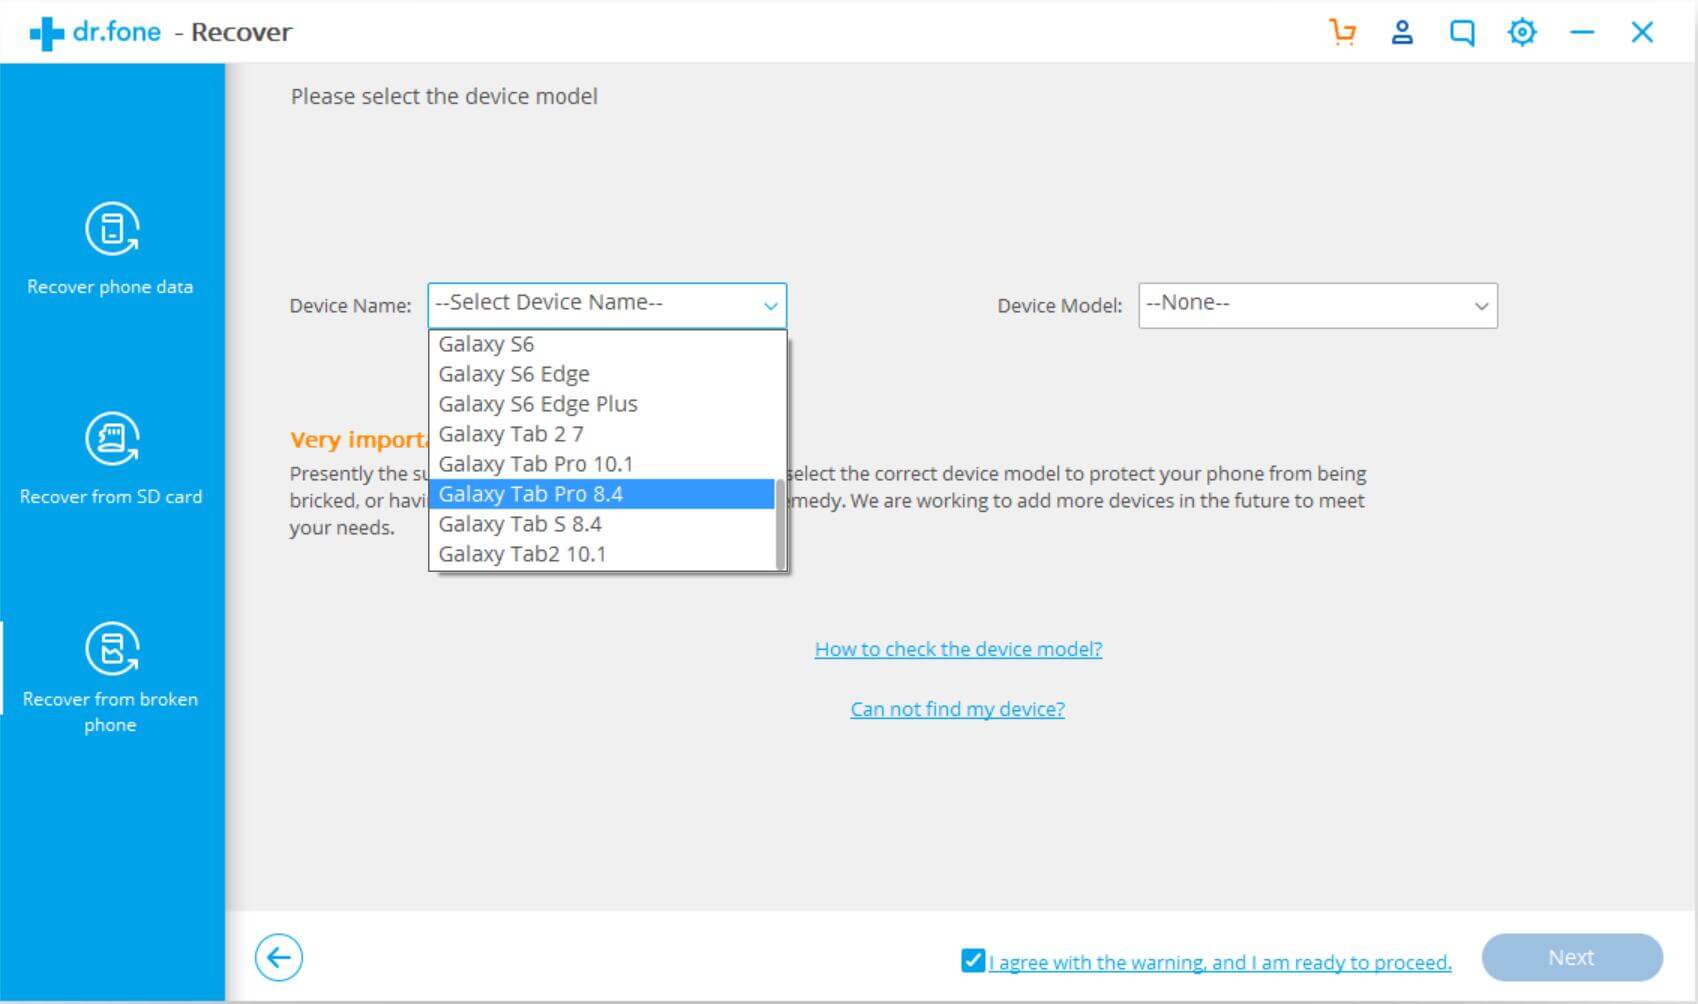Viewport: 1698px width, 1004px height.
Task: Pick Galaxy Tab Pro 10.1 entry
Action: click(x=602, y=464)
